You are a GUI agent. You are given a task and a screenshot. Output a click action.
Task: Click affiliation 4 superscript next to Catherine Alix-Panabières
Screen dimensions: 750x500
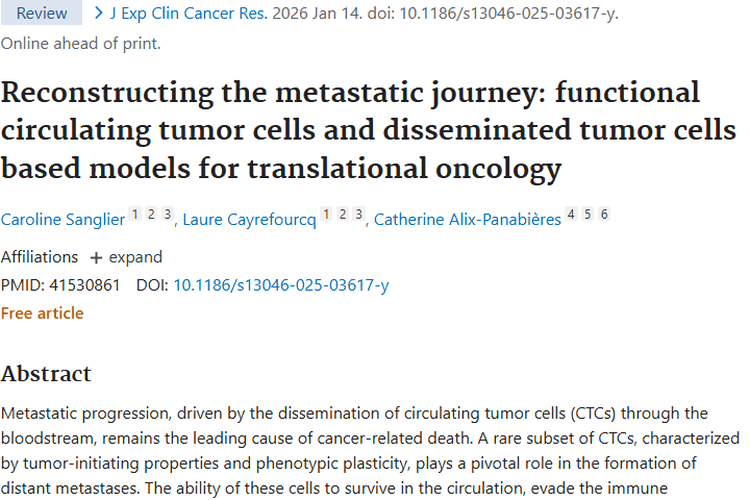point(572,215)
